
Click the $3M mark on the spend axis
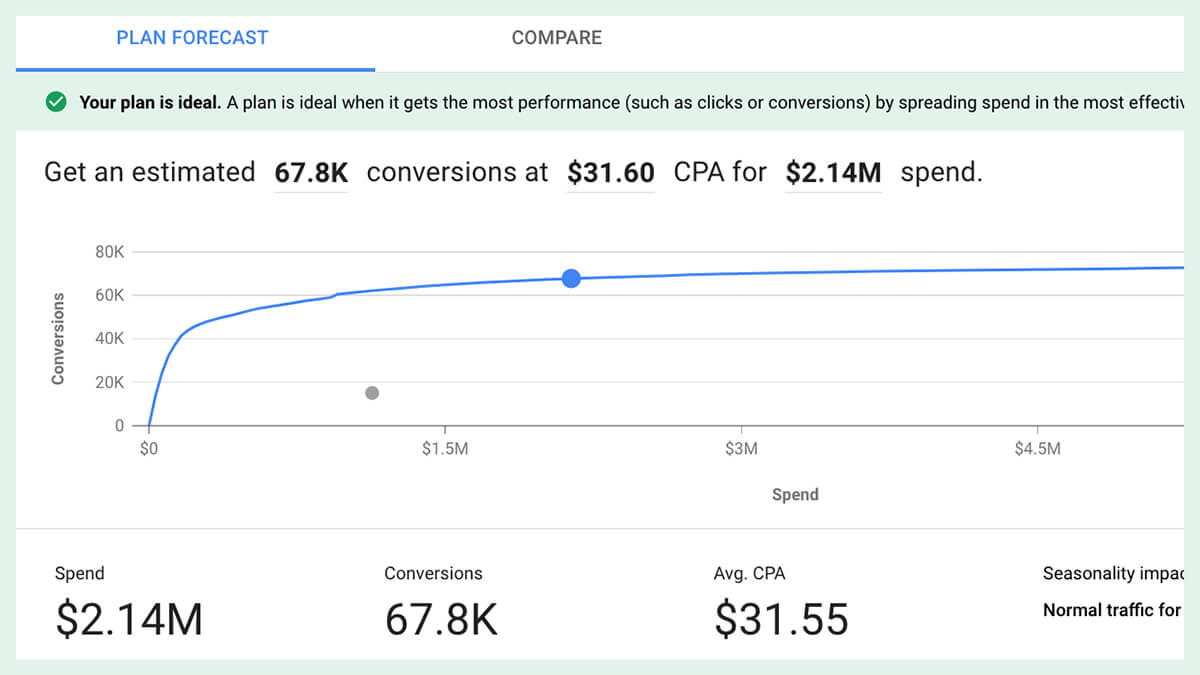[x=740, y=448]
